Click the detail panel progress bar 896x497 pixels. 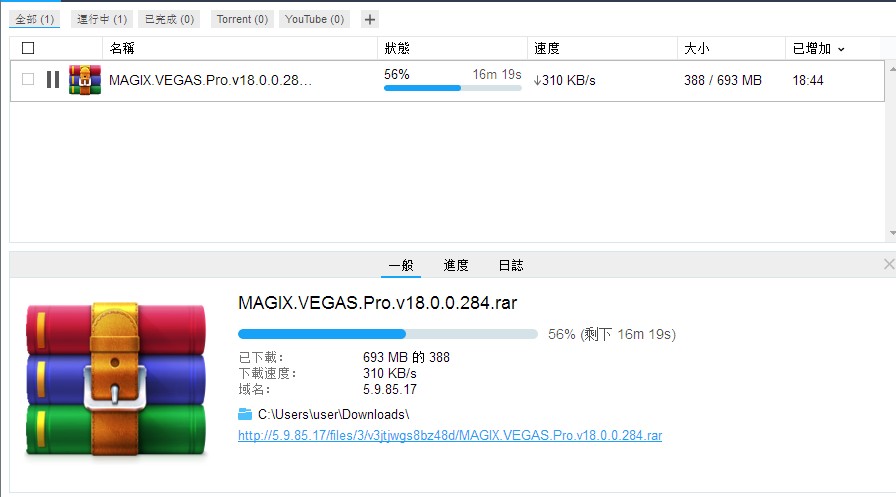pyautogui.click(x=387, y=334)
